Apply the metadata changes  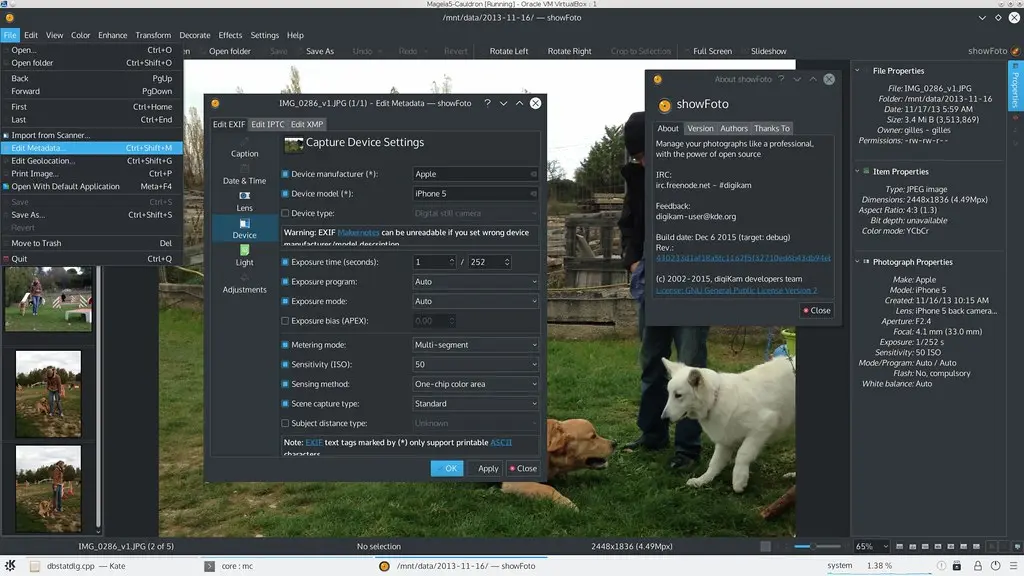[487, 468]
